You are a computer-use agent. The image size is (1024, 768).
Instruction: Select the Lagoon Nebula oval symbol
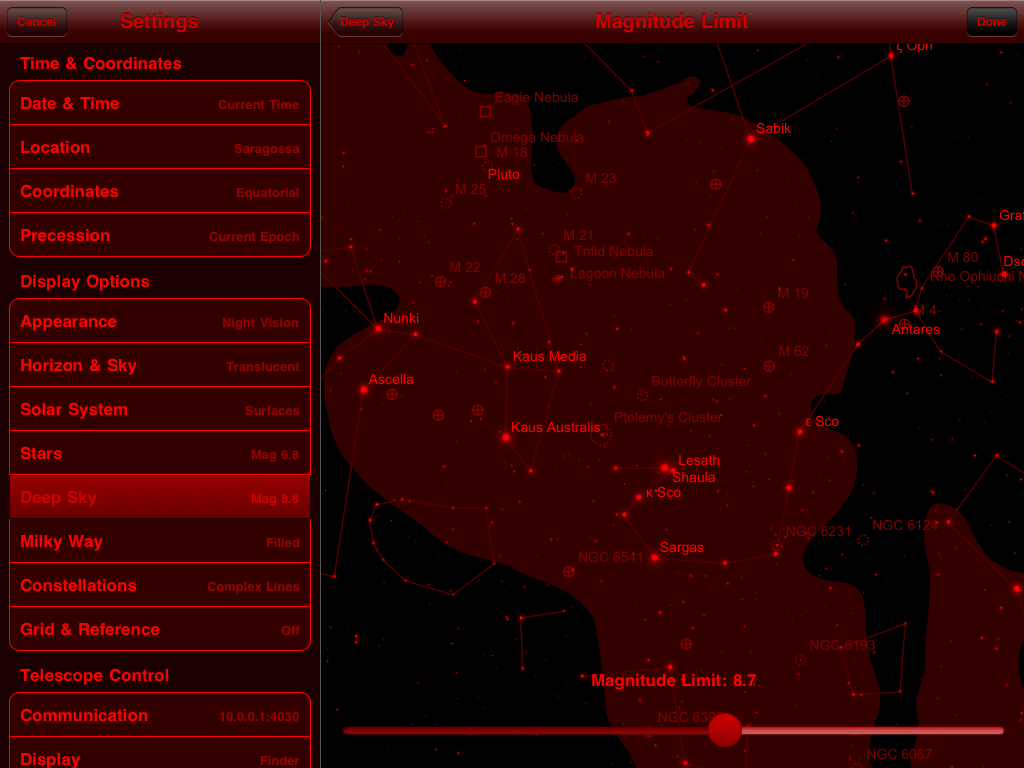click(558, 277)
